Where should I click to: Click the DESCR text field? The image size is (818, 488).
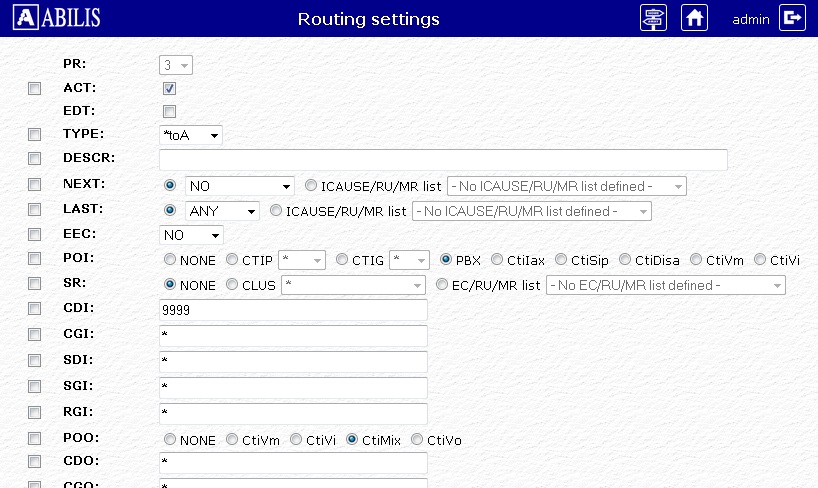coord(443,160)
